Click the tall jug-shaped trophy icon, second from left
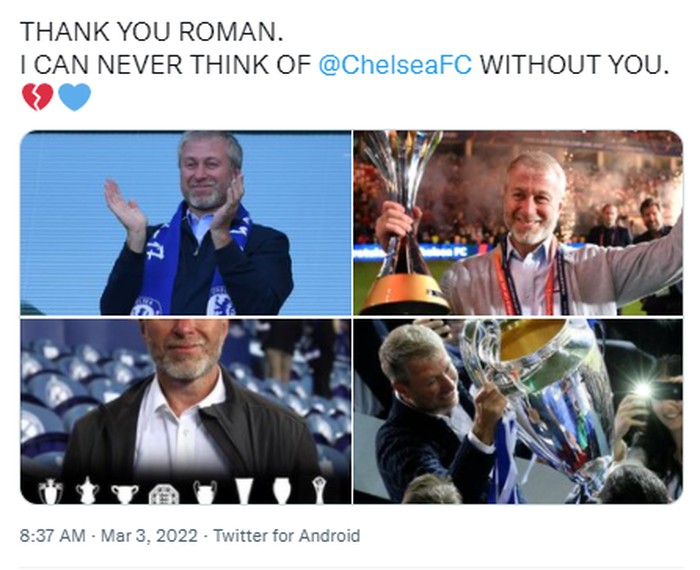Viewport: 700px width, 570px height. point(88,491)
